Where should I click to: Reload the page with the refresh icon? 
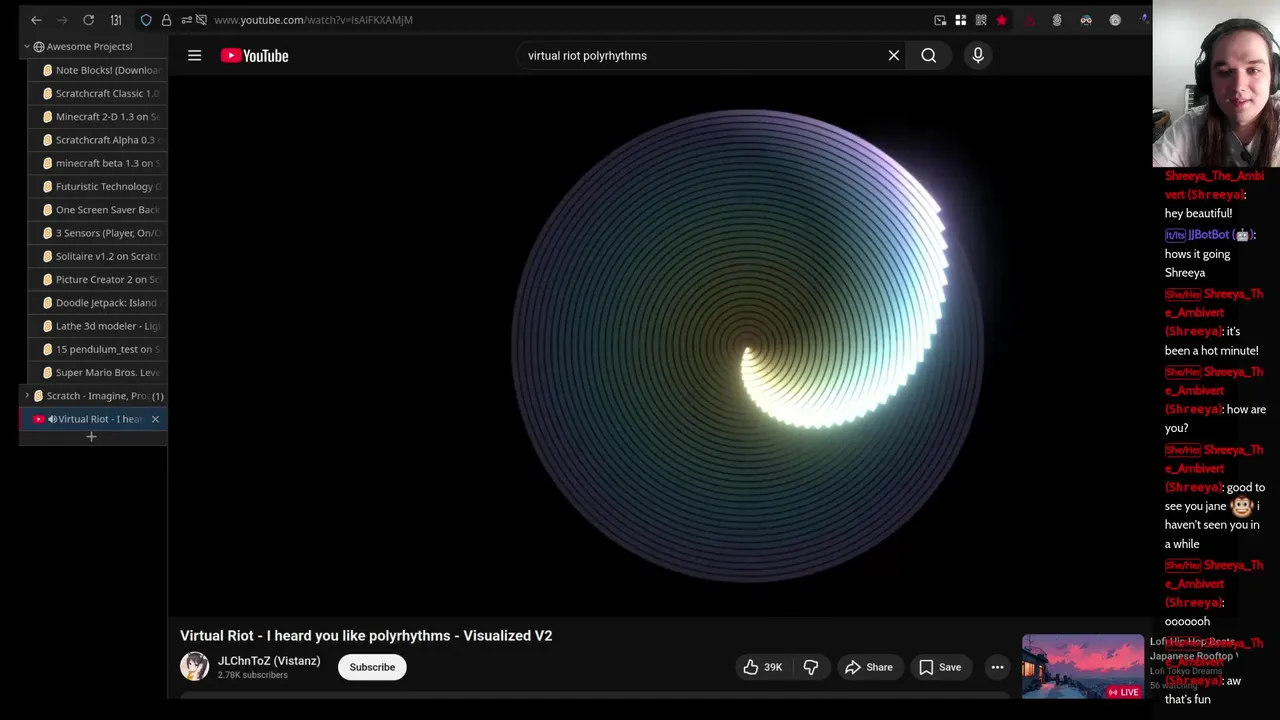(x=88, y=20)
